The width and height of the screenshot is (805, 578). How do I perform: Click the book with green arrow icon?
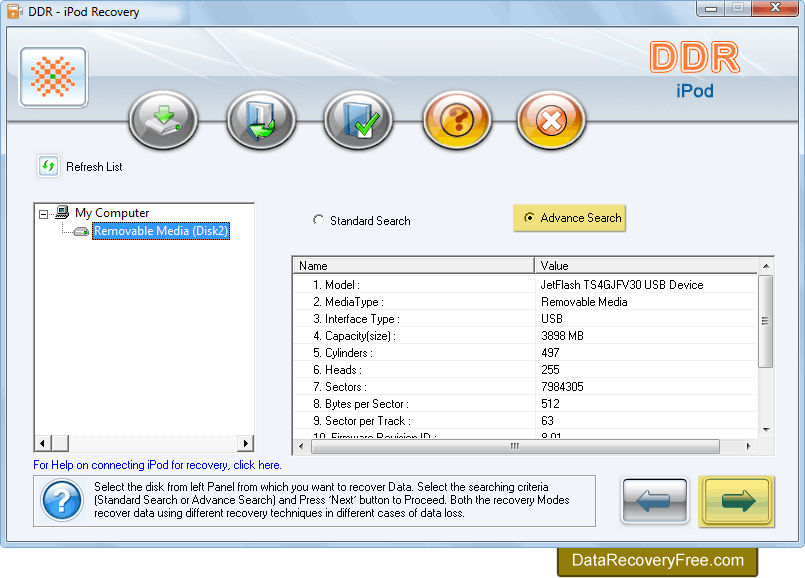(x=261, y=120)
